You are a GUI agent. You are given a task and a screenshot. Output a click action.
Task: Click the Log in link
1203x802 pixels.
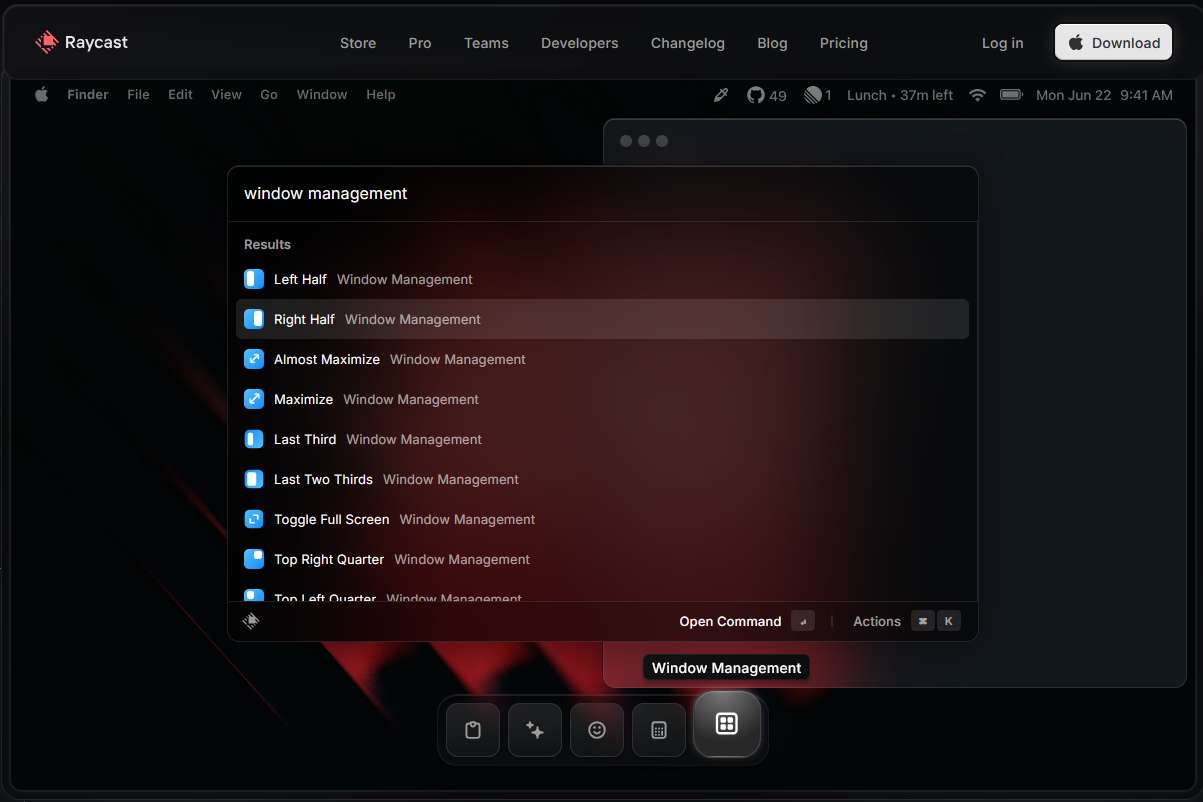1002,43
